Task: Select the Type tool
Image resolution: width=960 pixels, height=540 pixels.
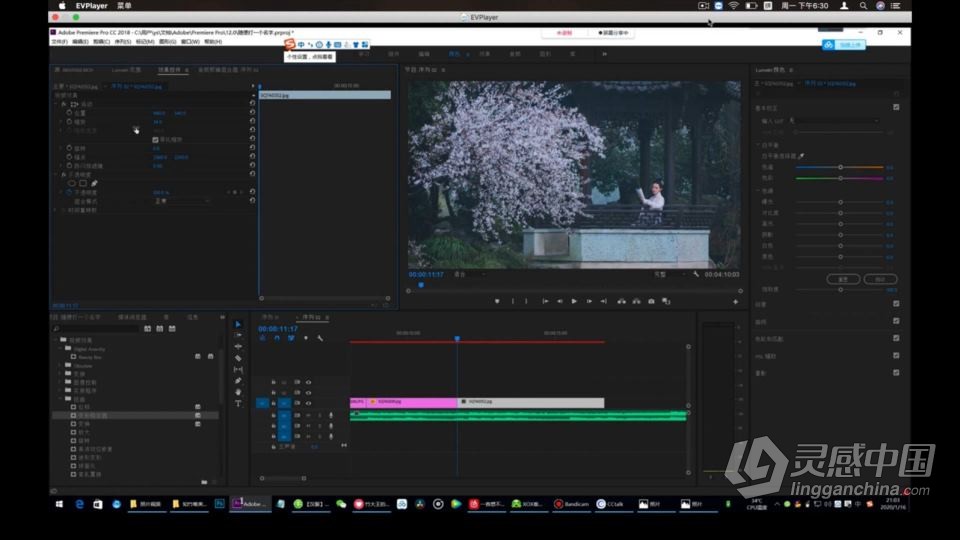Action: pyautogui.click(x=238, y=403)
